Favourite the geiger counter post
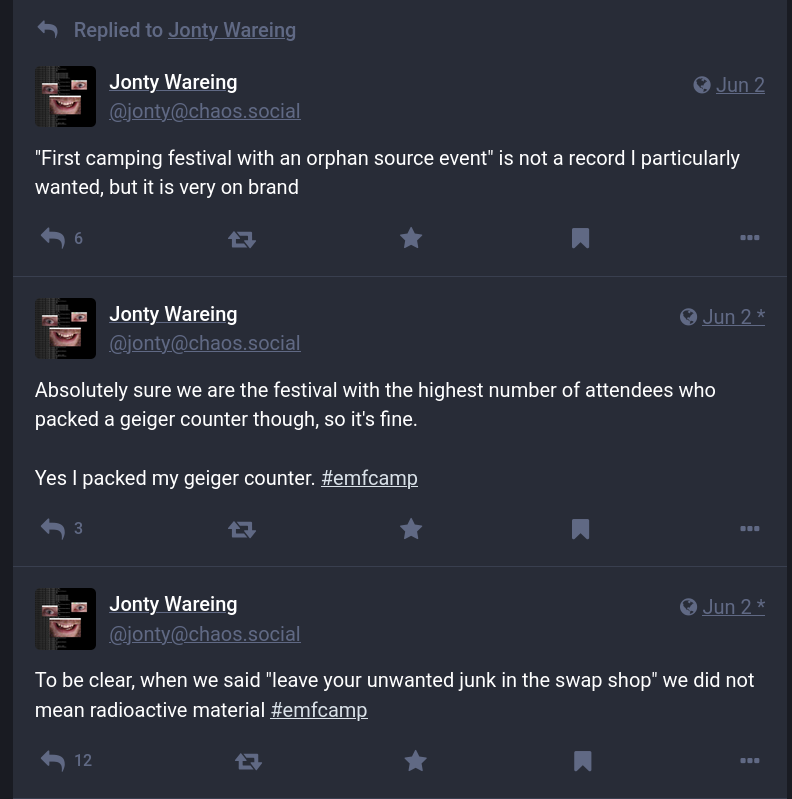This screenshot has width=792, height=799. [x=411, y=528]
